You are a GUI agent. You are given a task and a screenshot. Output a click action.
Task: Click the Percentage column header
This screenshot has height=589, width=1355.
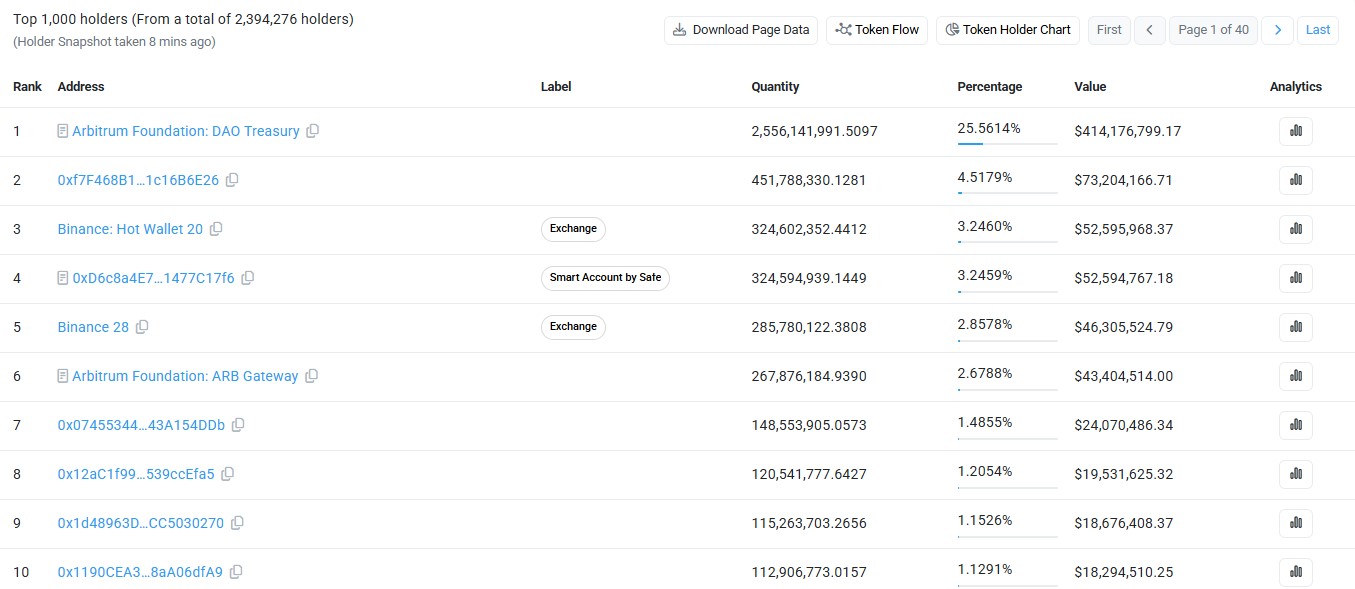pos(989,87)
